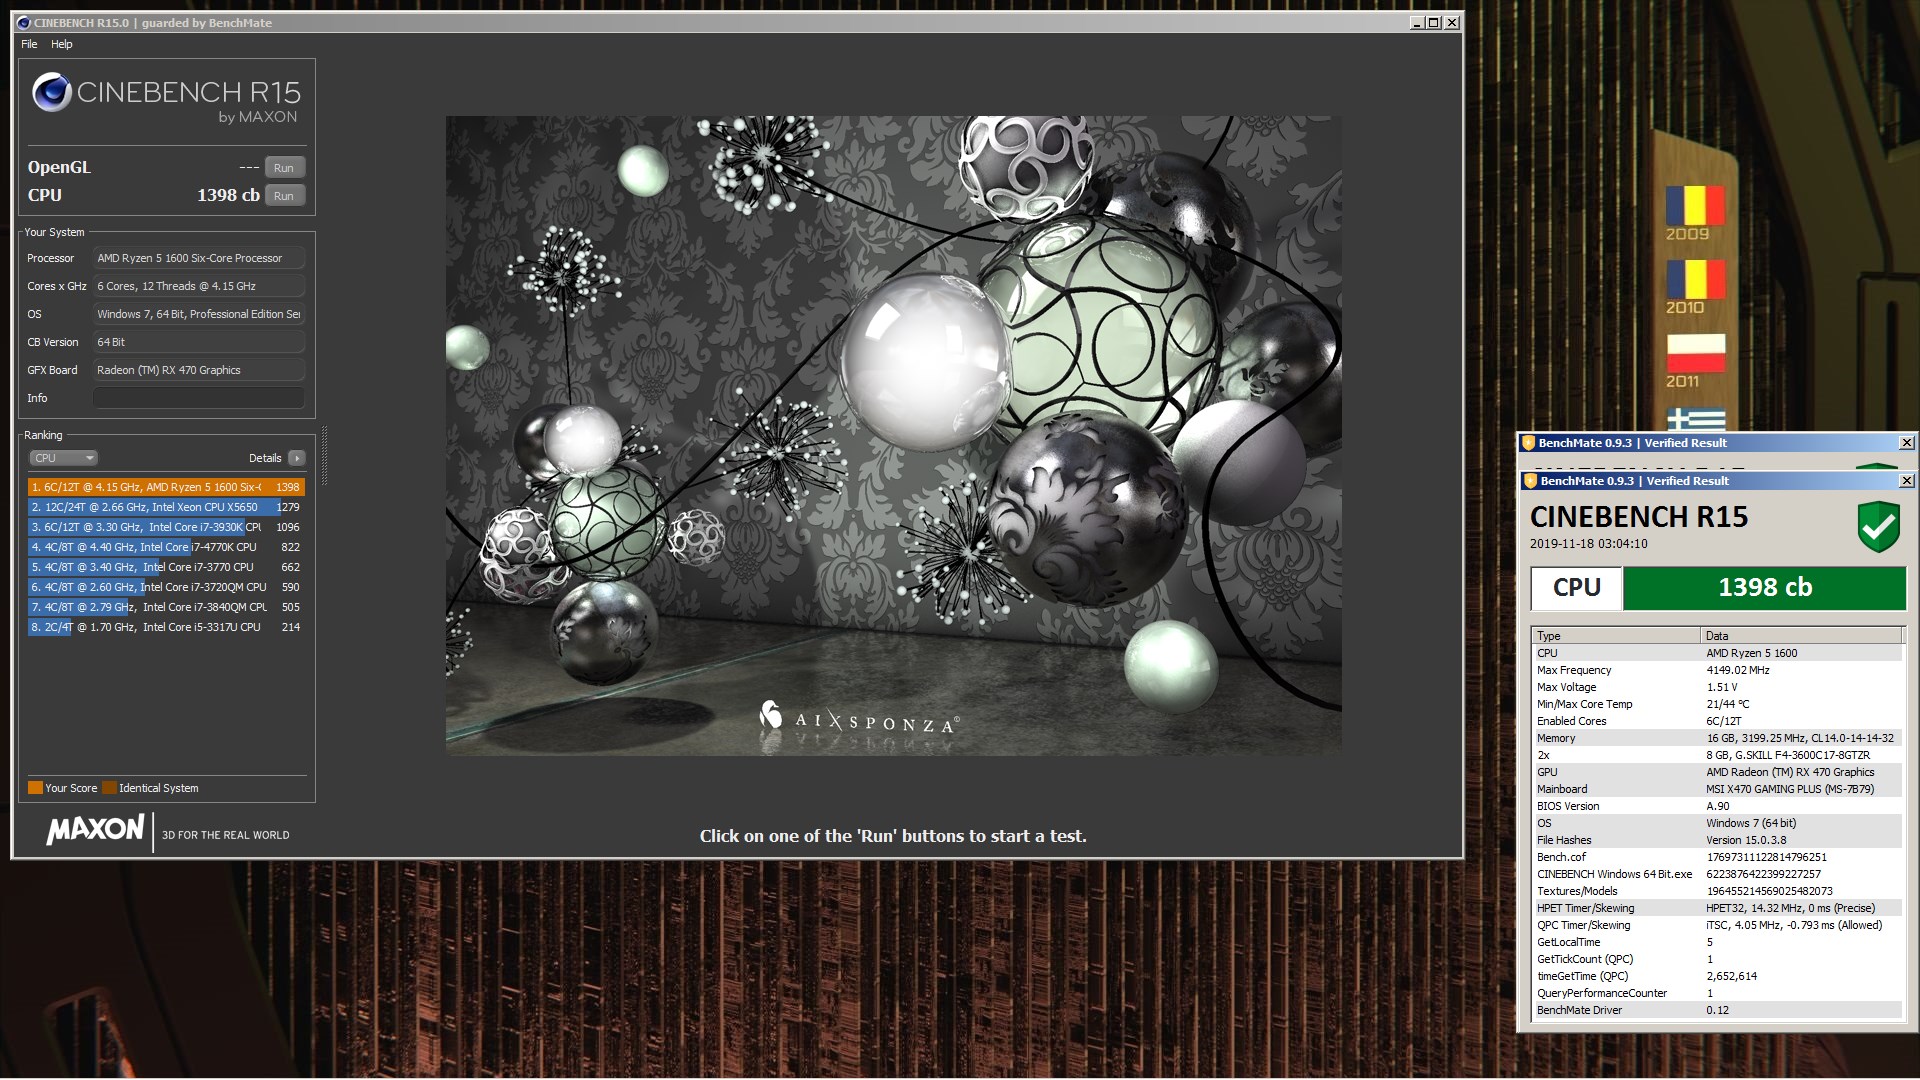The image size is (1920, 1080).
Task: Click the rendered AIXSPONZA scene image
Action: click(893, 435)
